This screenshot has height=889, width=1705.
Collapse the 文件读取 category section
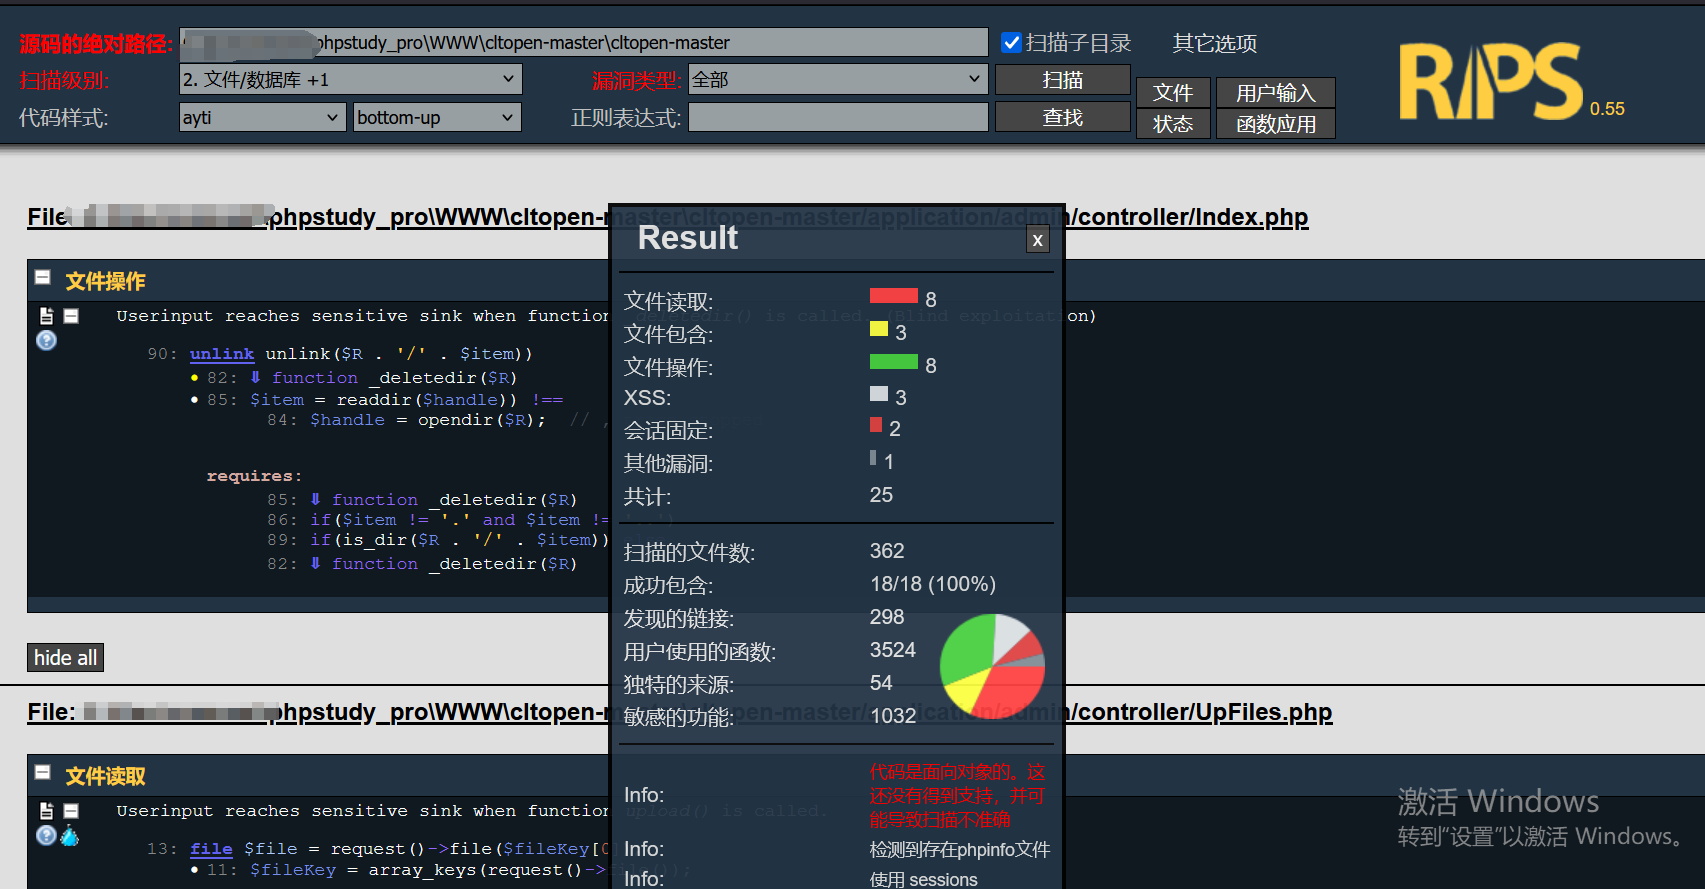(x=43, y=772)
